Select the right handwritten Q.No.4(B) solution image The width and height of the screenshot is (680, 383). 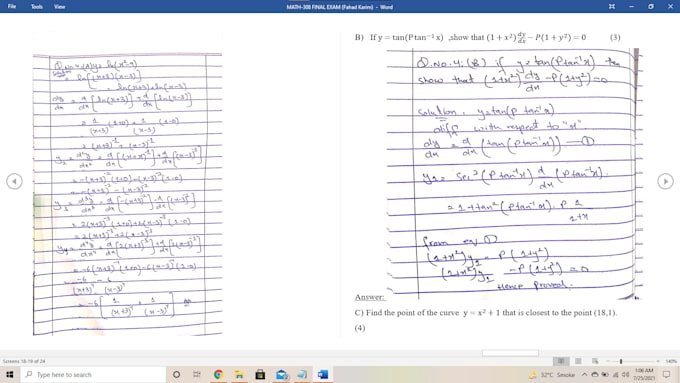(514, 173)
